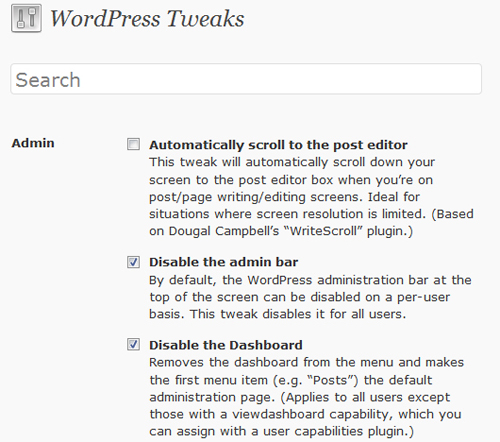Click the WordPress Tweaks sliders icon
Screen dimensions: 500x442
coord(26,18)
